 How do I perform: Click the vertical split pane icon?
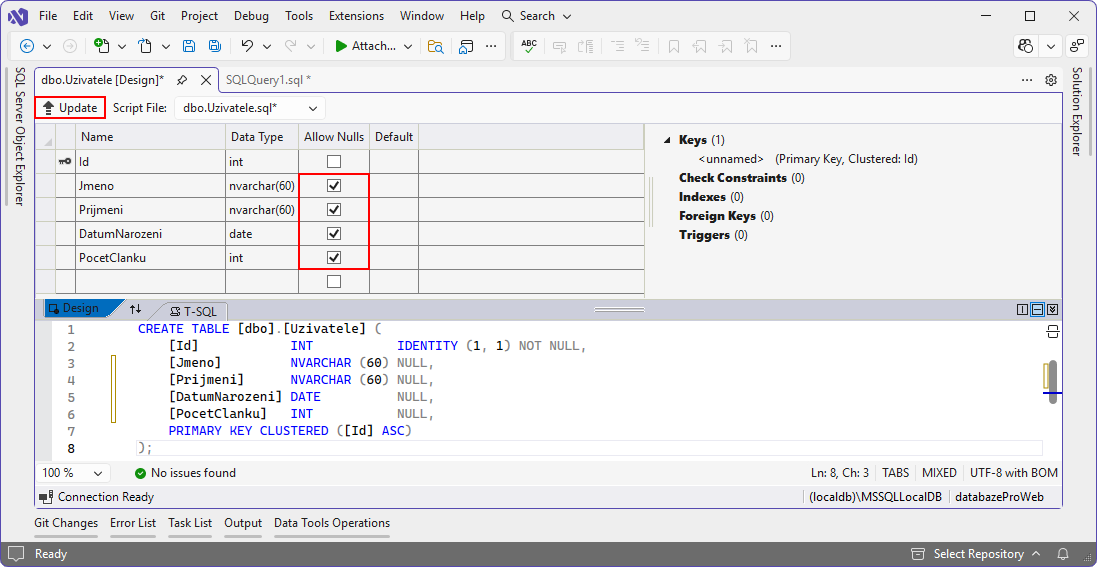point(1022,309)
